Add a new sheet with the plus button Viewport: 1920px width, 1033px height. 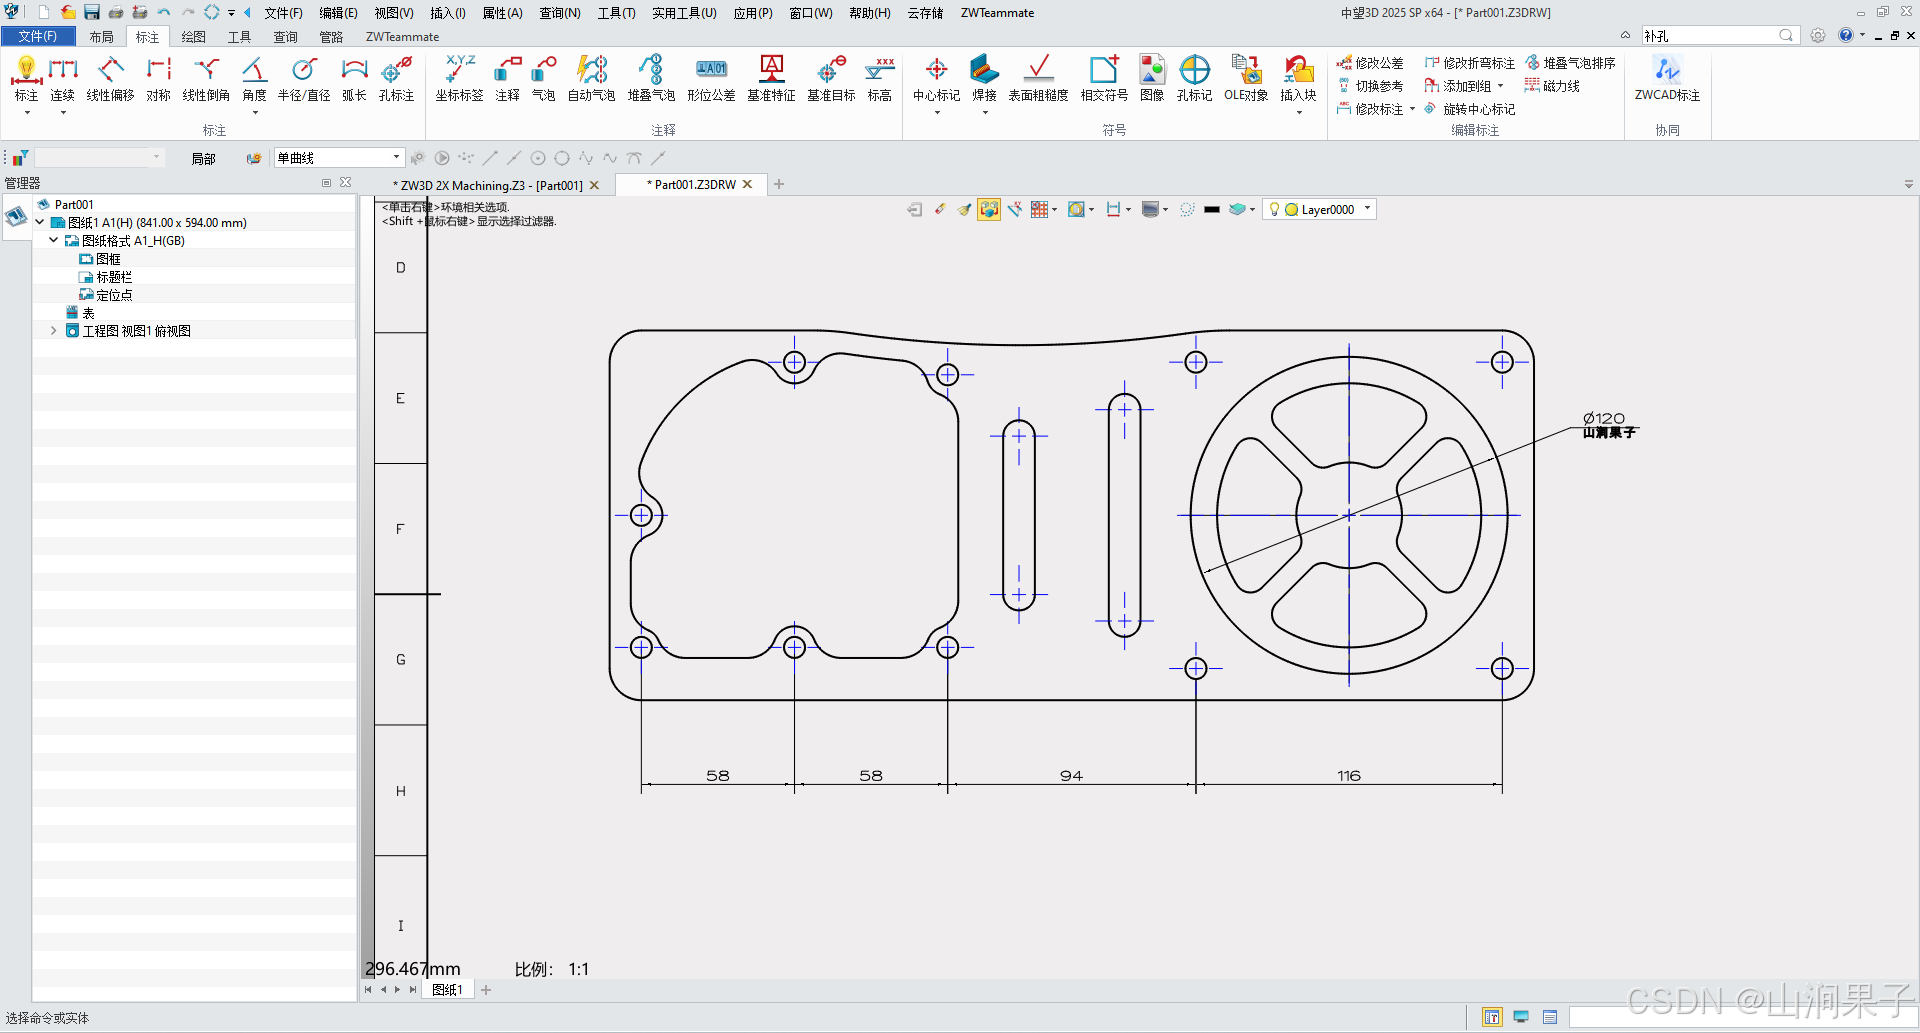486,990
